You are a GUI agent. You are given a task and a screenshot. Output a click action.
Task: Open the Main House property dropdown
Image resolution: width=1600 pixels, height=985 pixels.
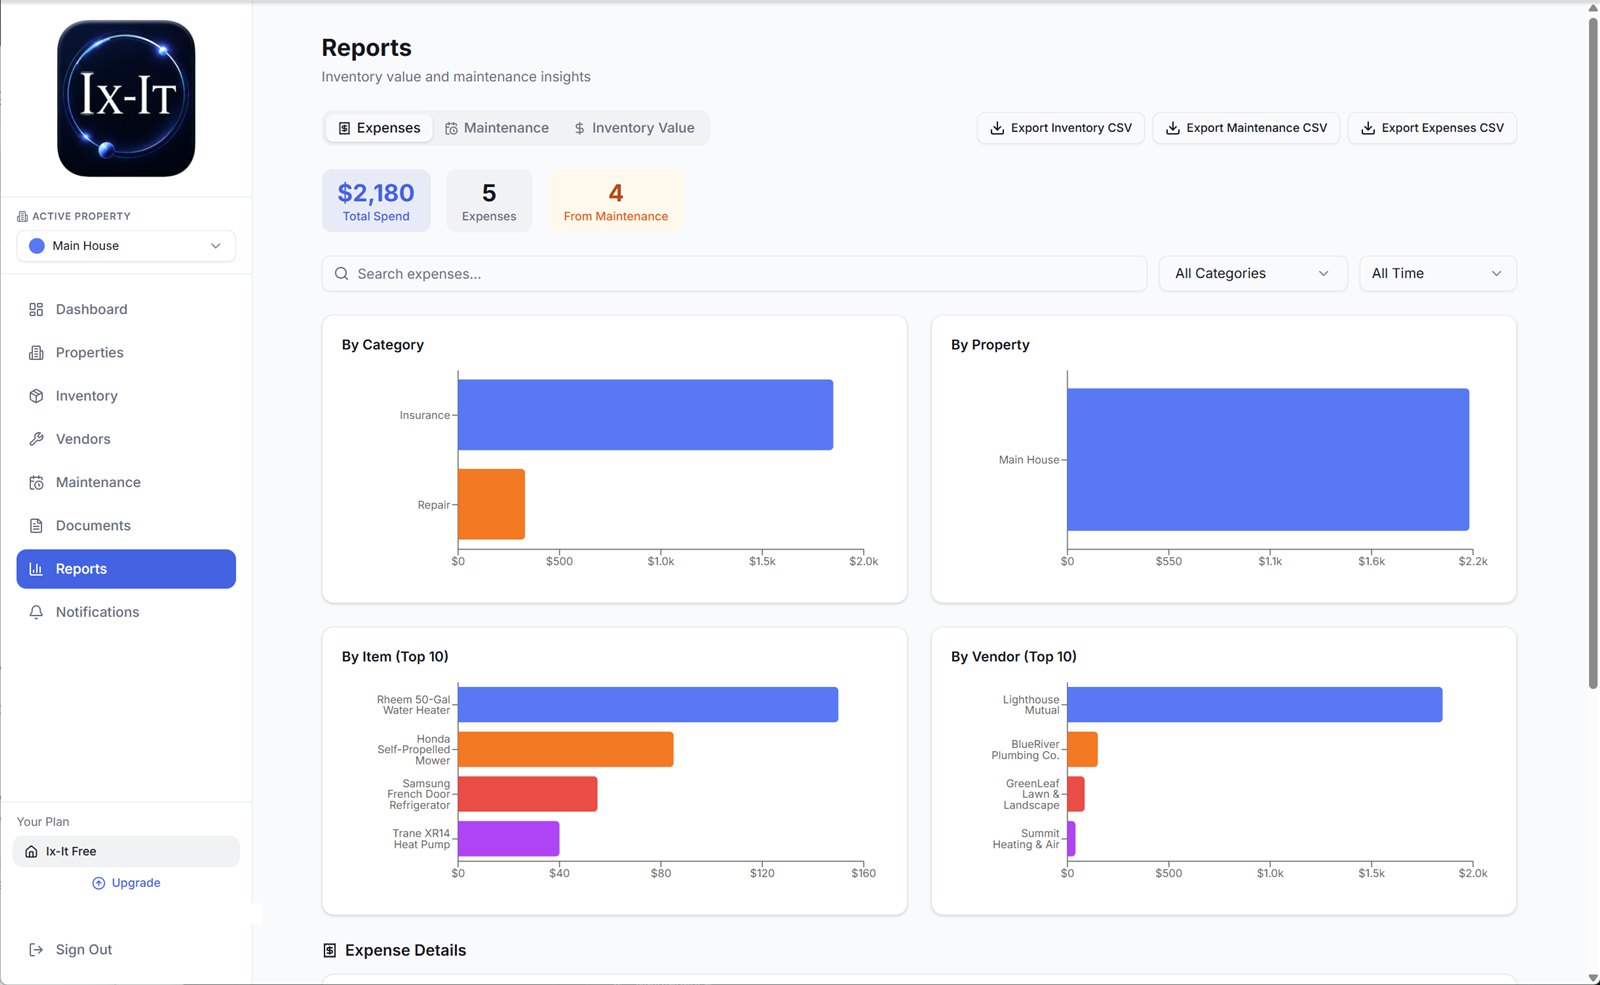[x=126, y=246]
